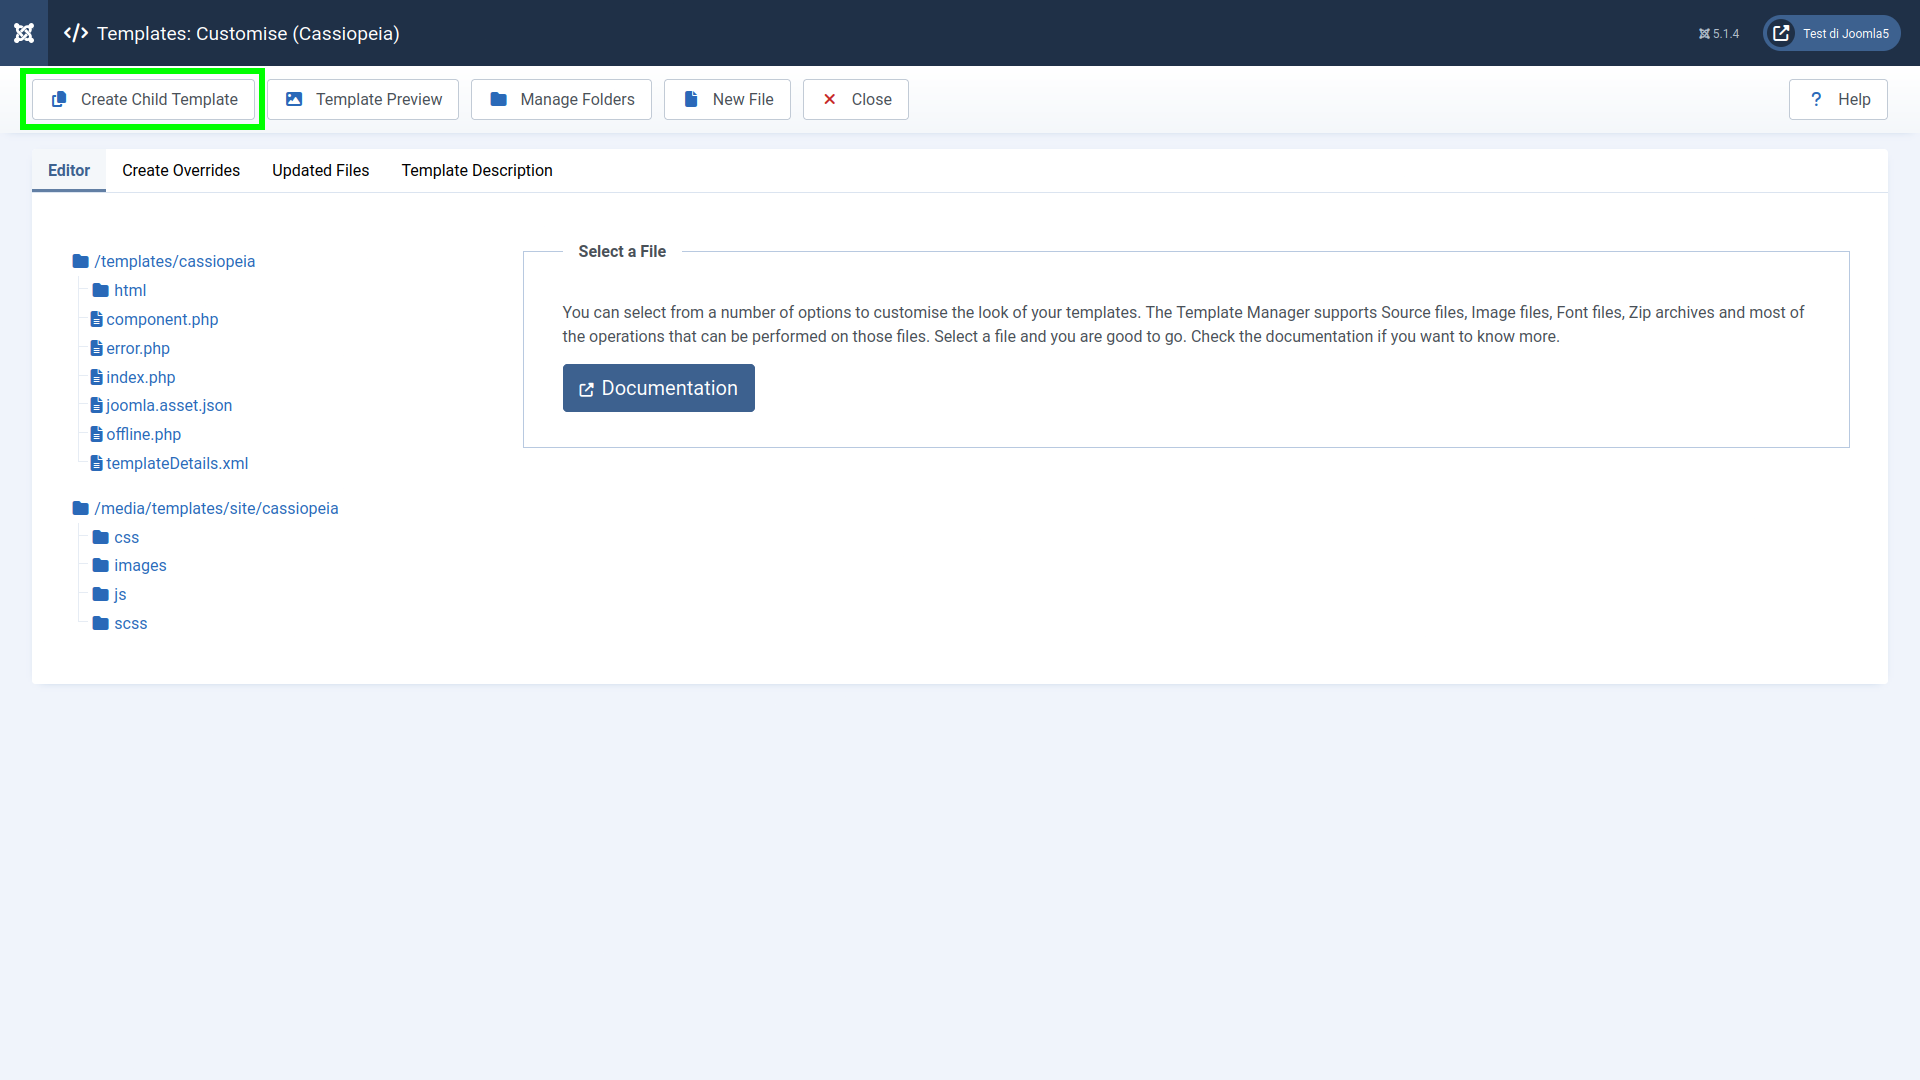Click the copy icon on Create Child Template

tap(59, 99)
